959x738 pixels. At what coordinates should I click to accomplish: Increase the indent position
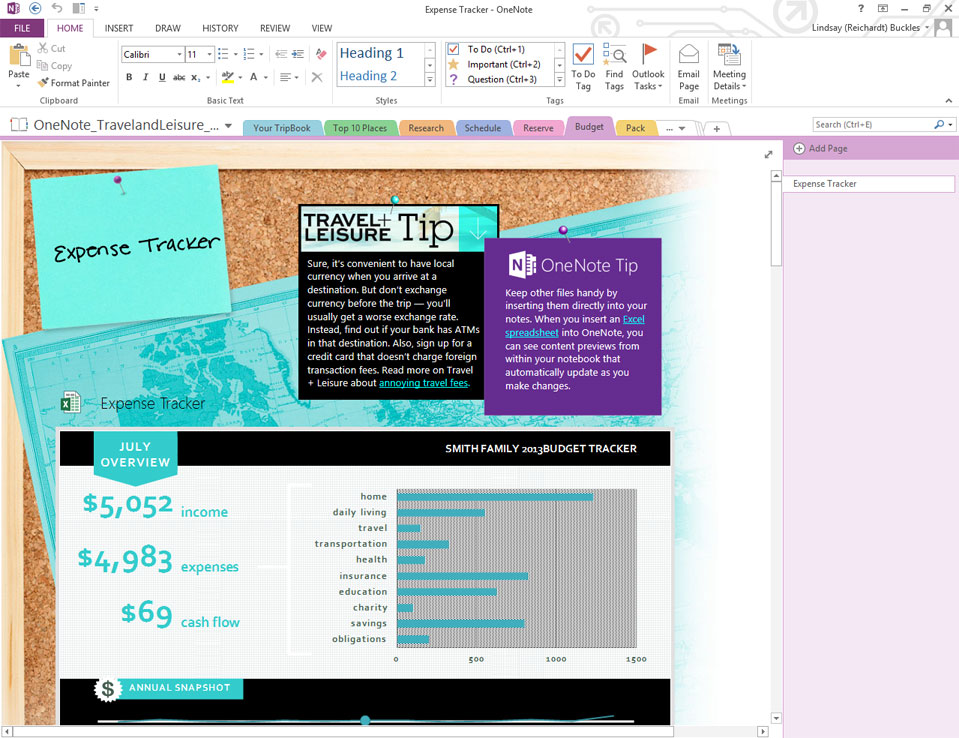[299, 54]
